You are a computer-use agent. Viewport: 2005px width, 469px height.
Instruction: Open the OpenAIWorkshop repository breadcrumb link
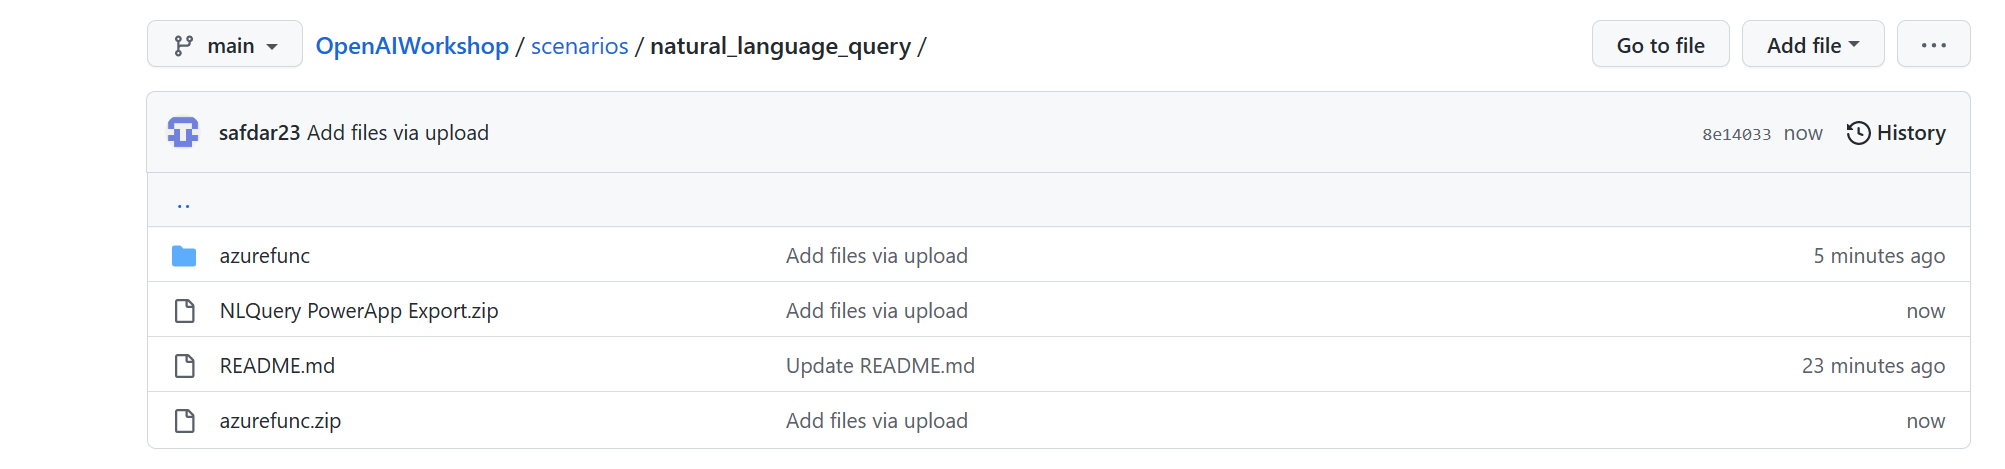tap(412, 46)
